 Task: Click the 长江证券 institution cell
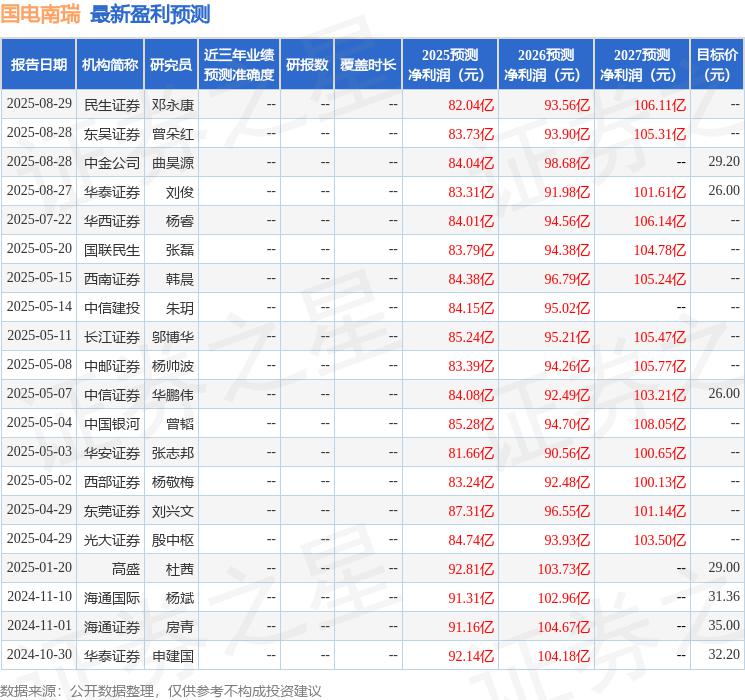[112, 337]
